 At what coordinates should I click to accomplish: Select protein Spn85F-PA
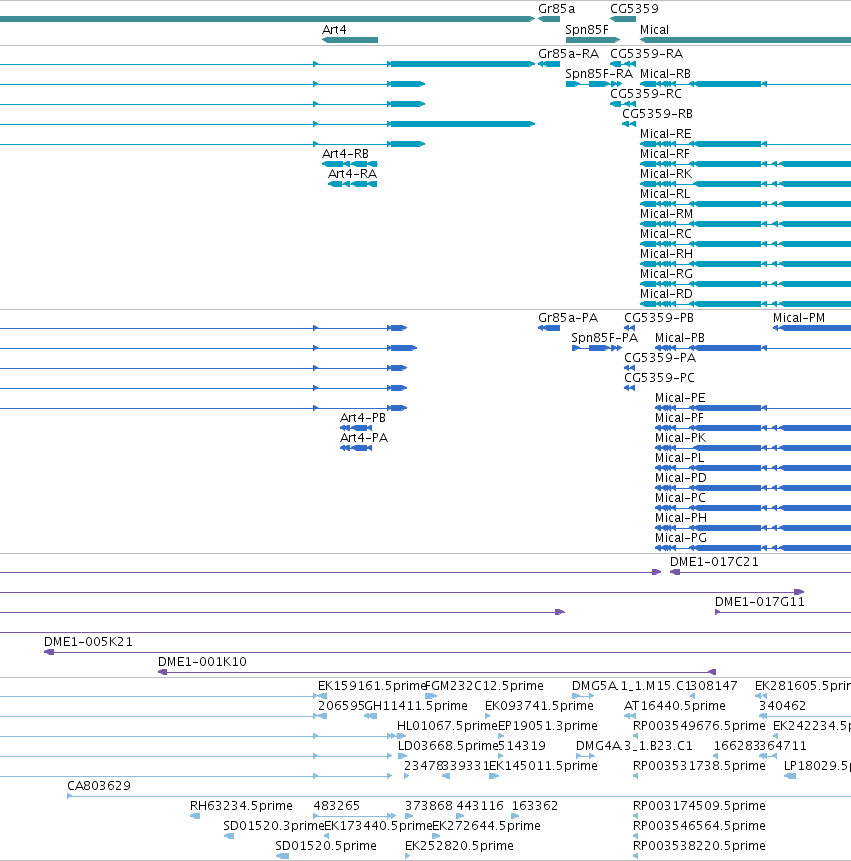point(604,338)
